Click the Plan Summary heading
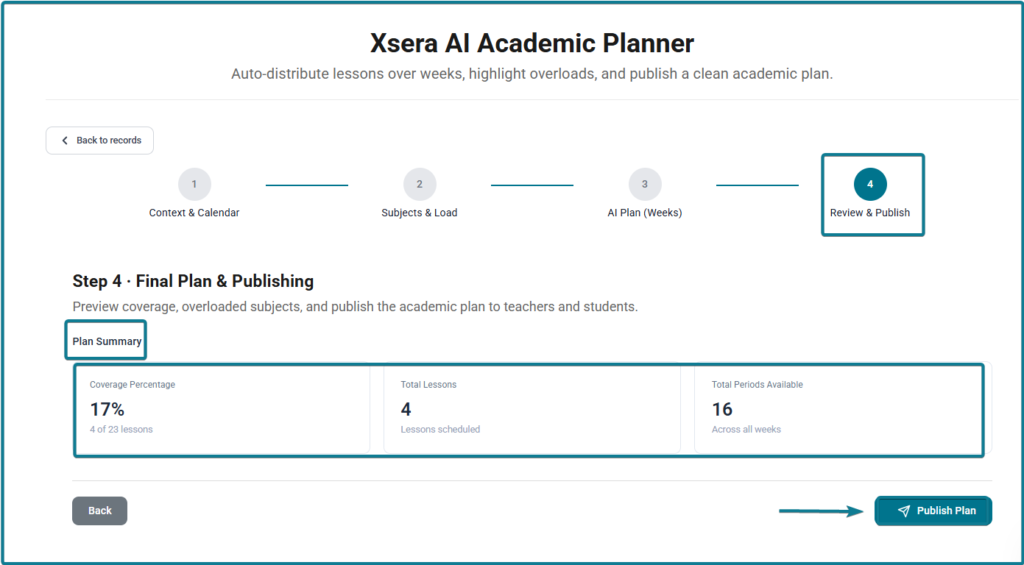This screenshot has width=1024, height=565. (107, 342)
